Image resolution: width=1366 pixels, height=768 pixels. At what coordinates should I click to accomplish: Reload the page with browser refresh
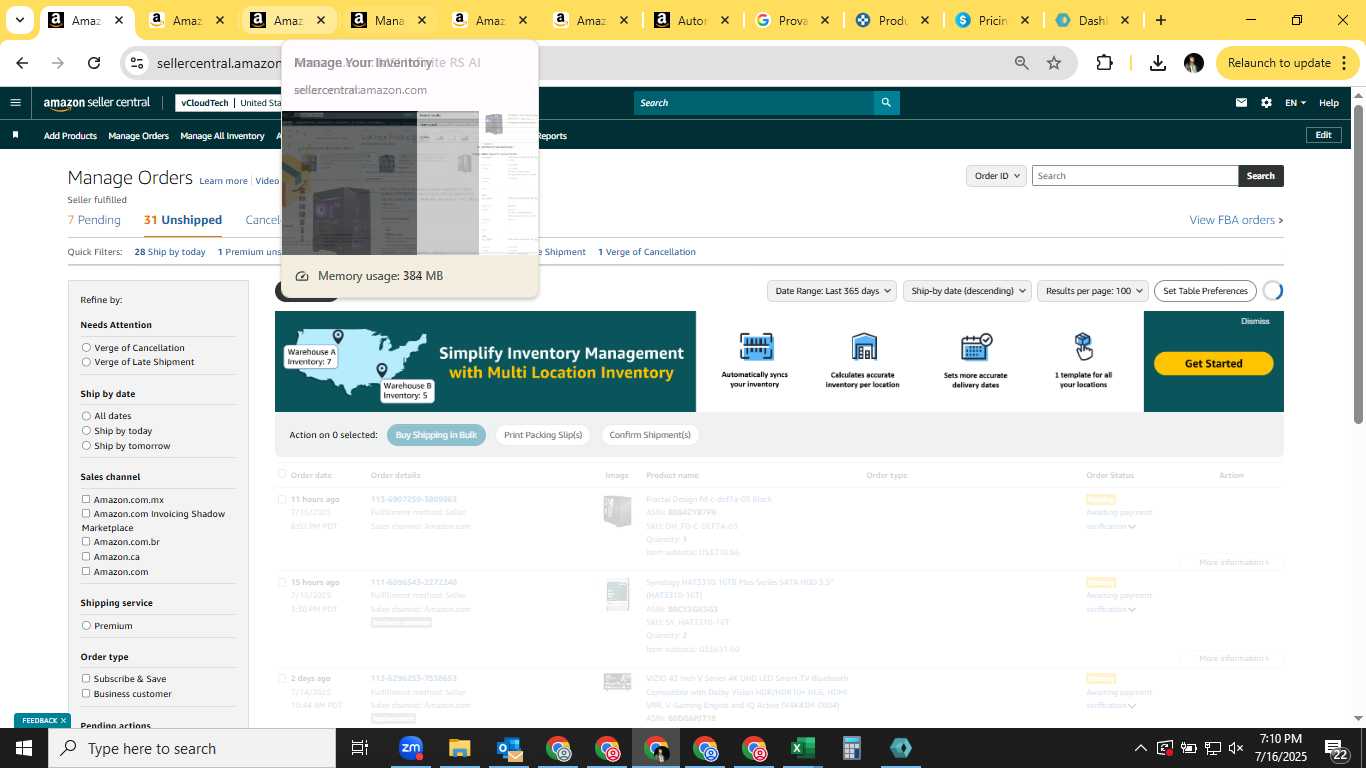click(x=94, y=63)
